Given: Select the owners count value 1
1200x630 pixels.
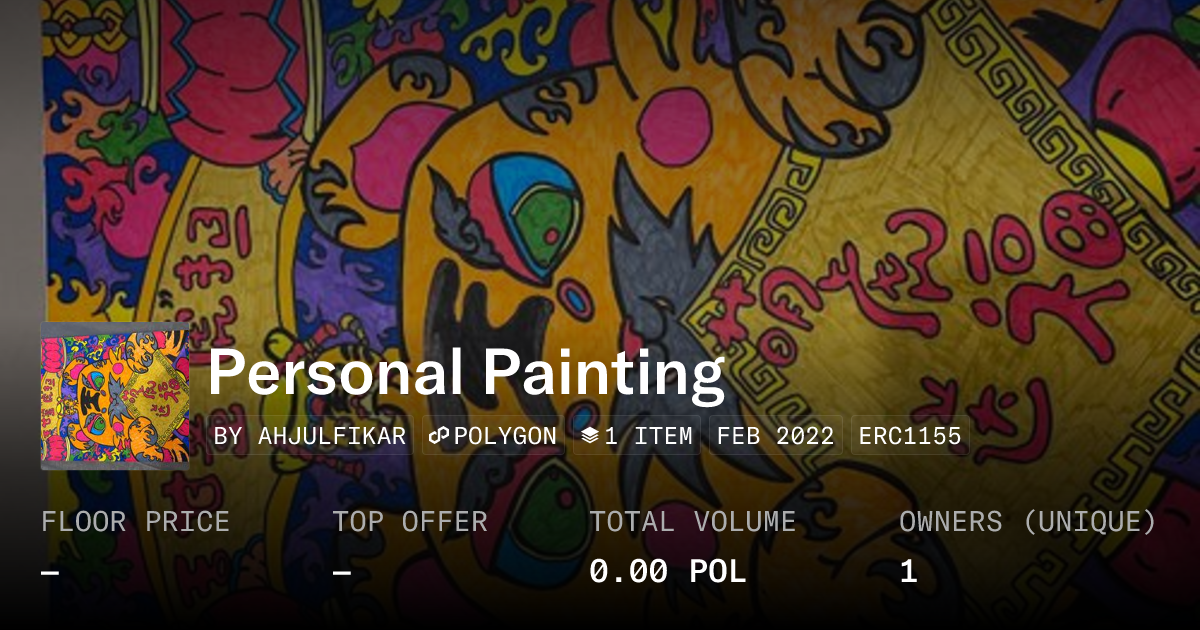Looking at the screenshot, I should tap(908, 572).
